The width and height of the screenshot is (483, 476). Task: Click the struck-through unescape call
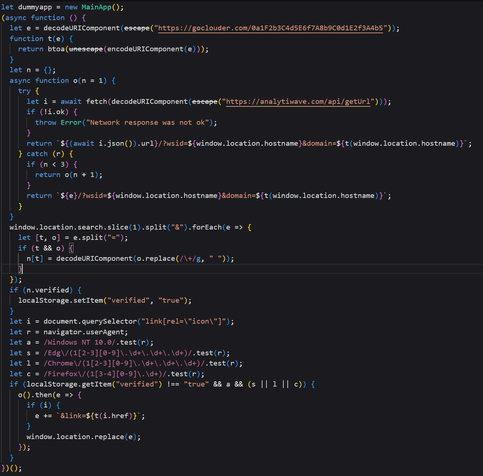tap(86, 49)
